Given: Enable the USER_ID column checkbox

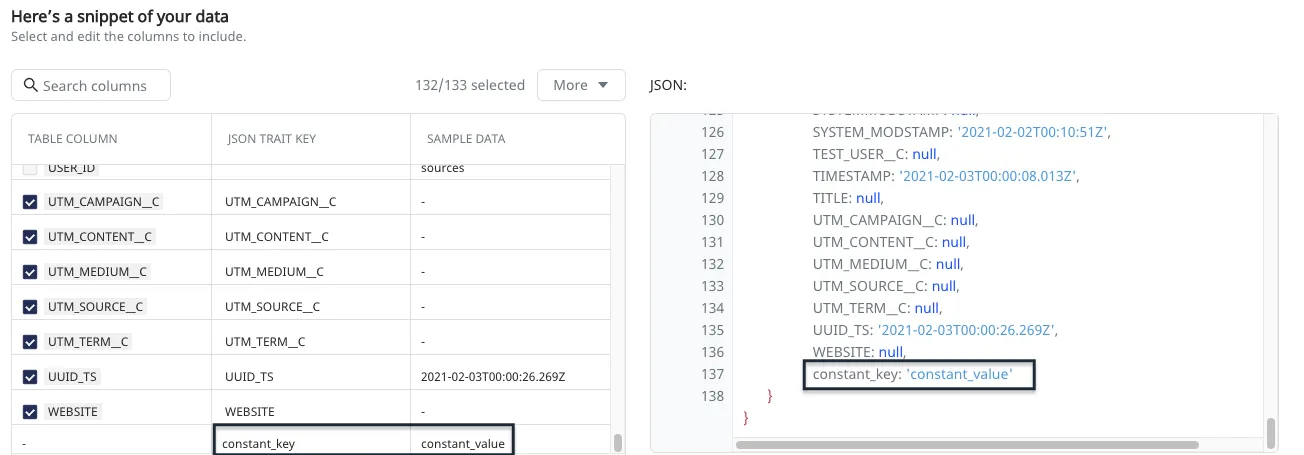Looking at the screenshot, I should click(30, 169).
